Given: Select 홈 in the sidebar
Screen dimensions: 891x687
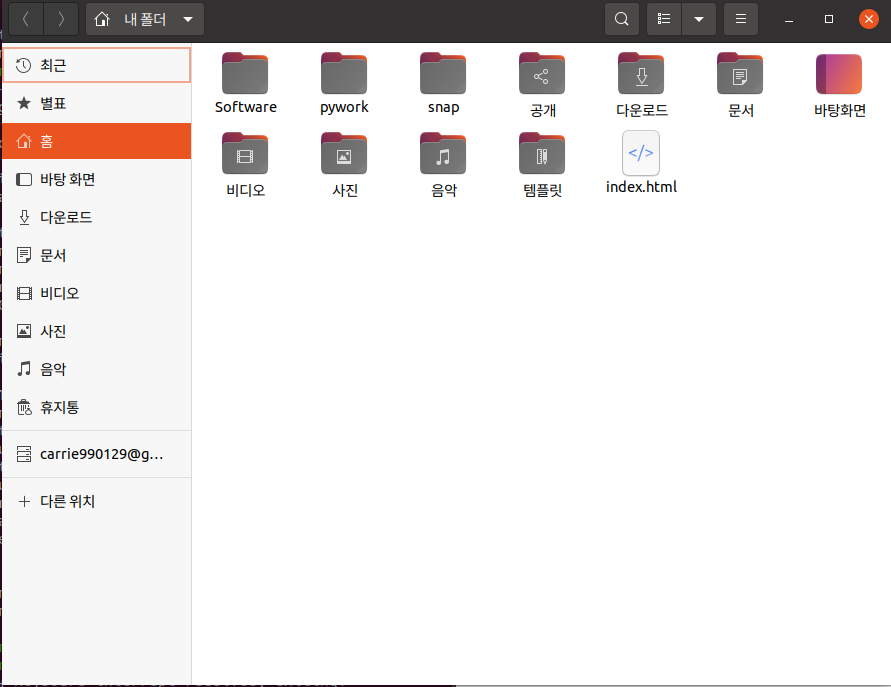Looking at the screenshot, I should 97,141.
